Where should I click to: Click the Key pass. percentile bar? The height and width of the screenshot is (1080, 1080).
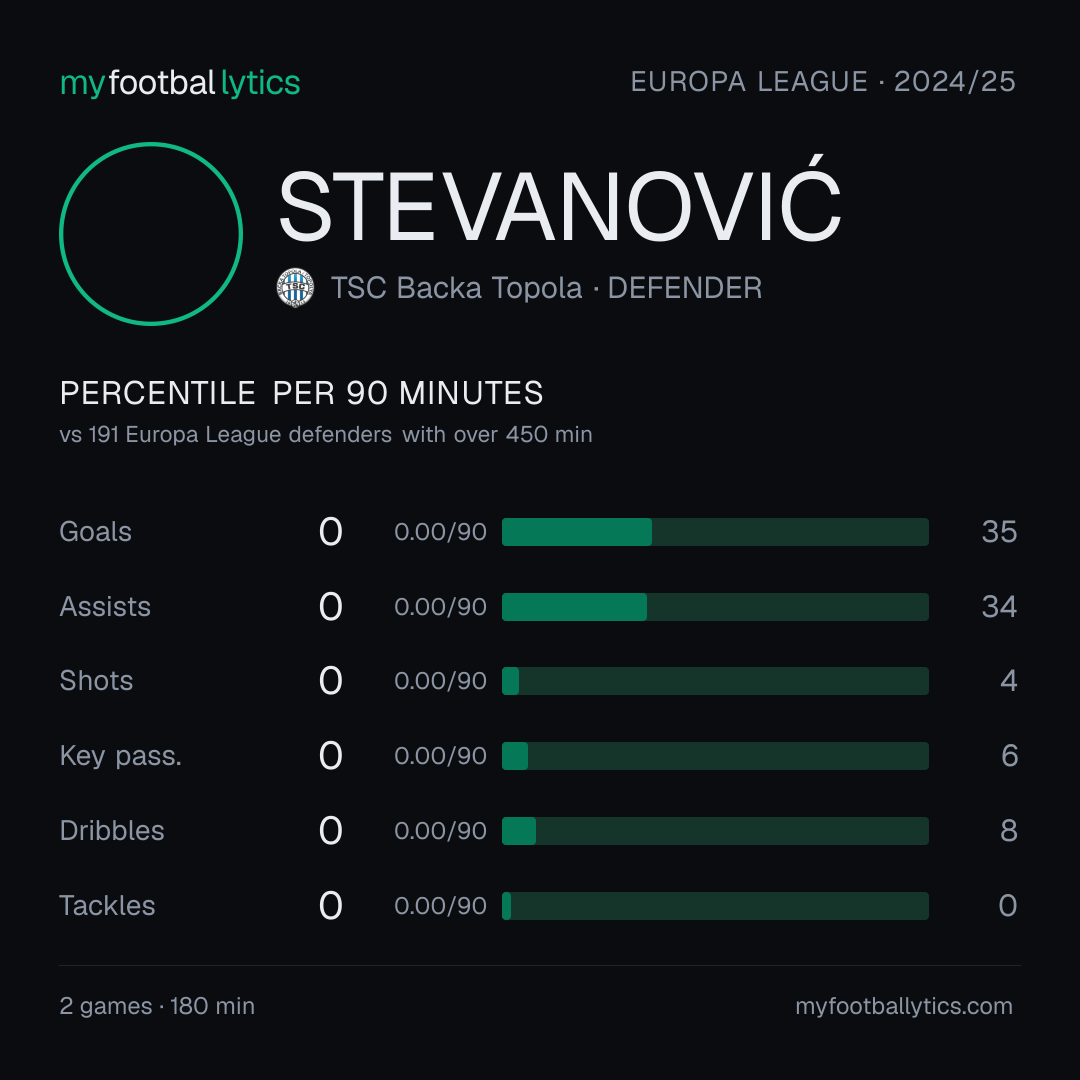715,756
